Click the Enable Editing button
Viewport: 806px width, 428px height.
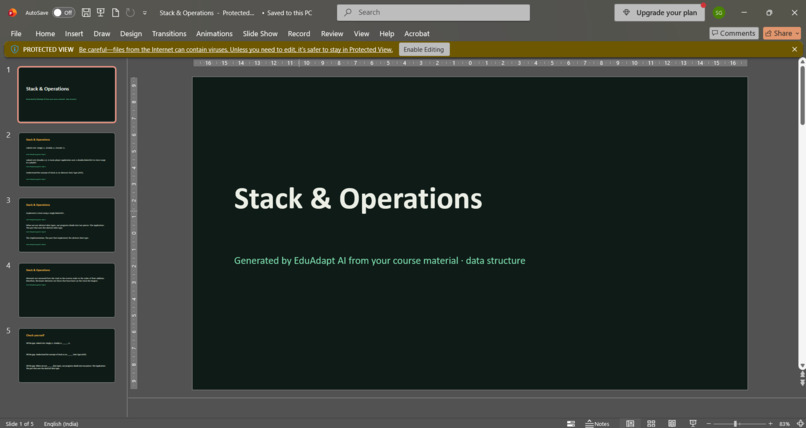pyautogui.click(x=424, y=49)
